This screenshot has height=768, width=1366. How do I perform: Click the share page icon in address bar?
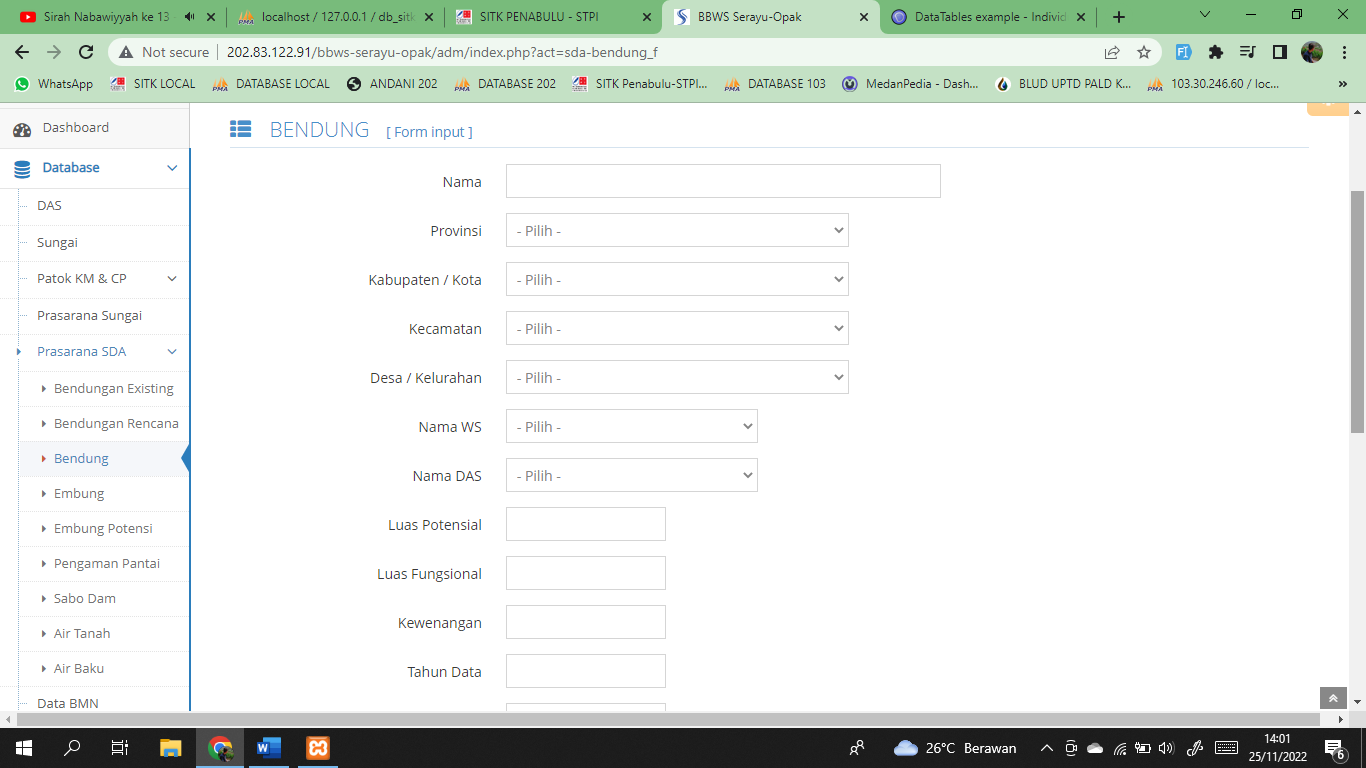pyautogui.click(x=1112, y=52)
